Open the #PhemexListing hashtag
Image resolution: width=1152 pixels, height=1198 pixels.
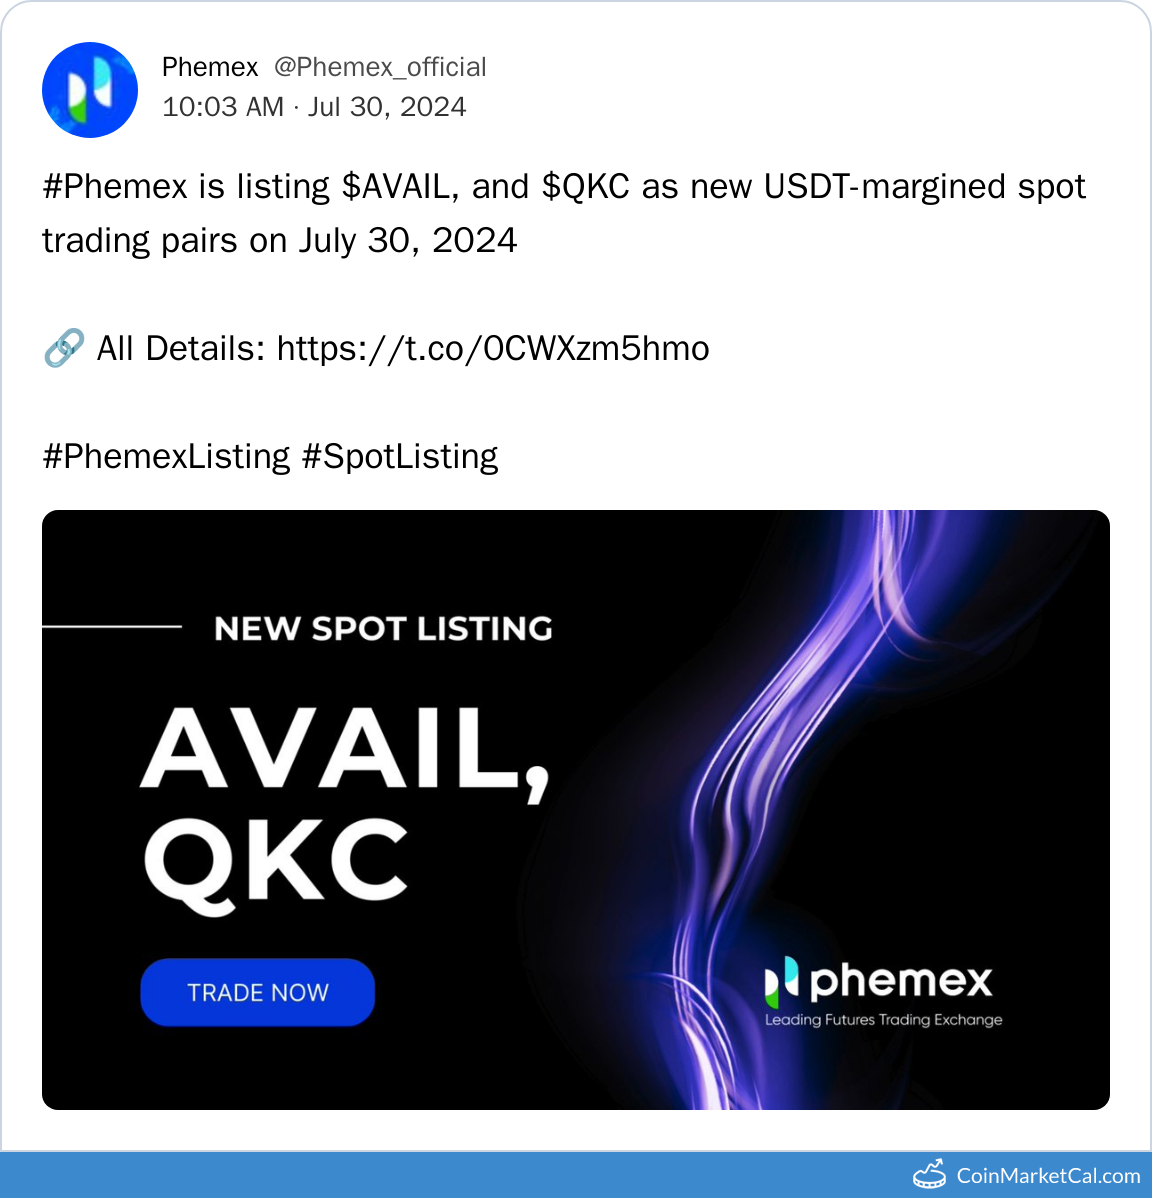click(x=167, y=457)
